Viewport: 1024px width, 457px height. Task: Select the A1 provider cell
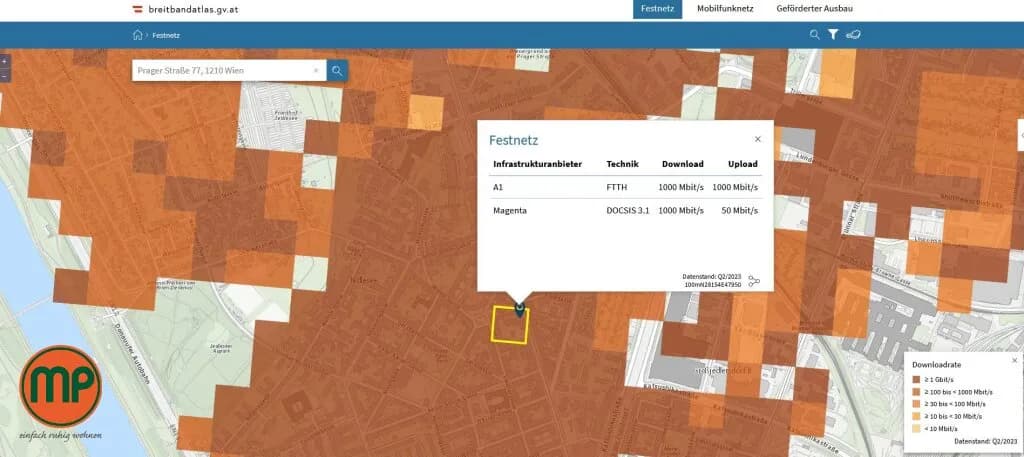498,187
